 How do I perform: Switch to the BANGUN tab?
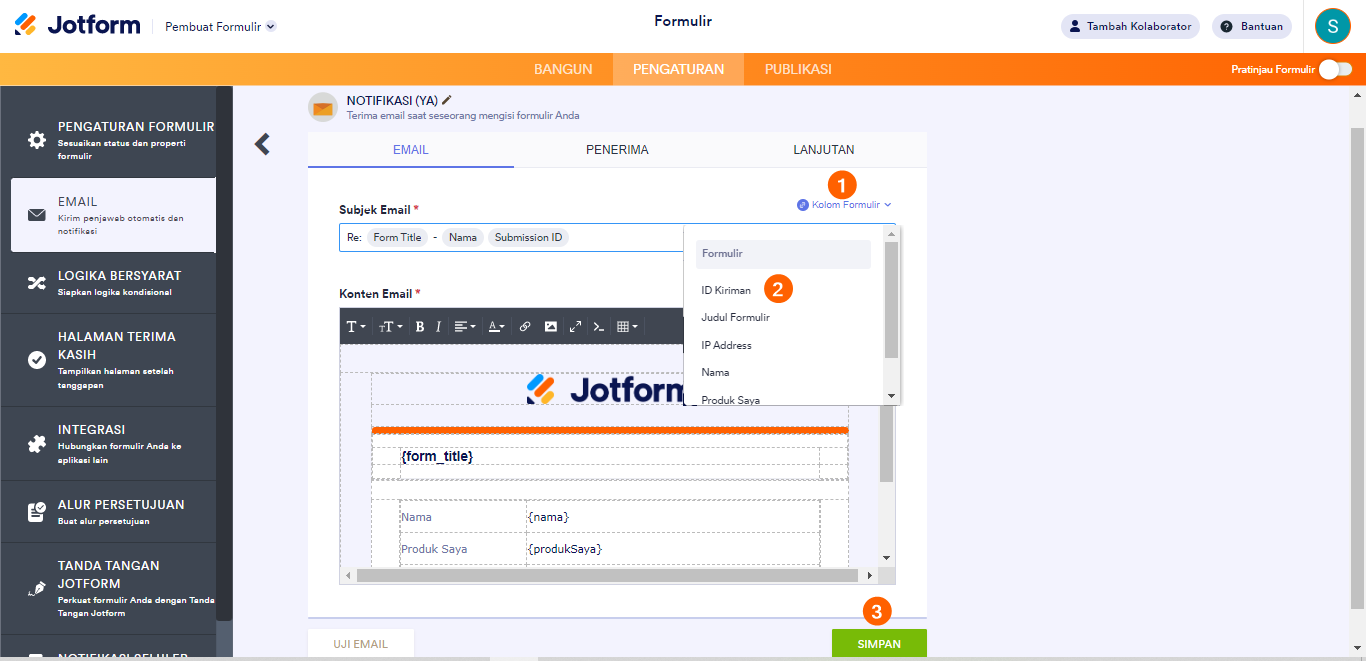[x=563, y=69]
